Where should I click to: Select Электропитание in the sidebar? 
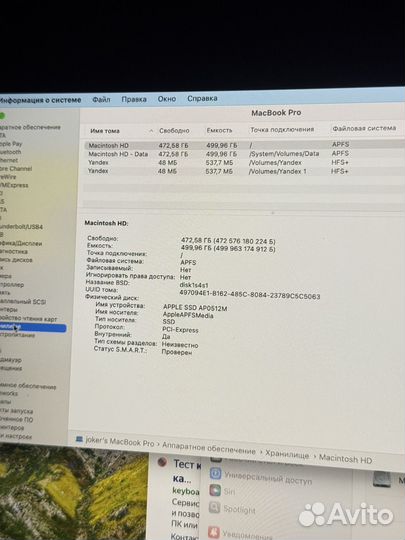(17, 335)
